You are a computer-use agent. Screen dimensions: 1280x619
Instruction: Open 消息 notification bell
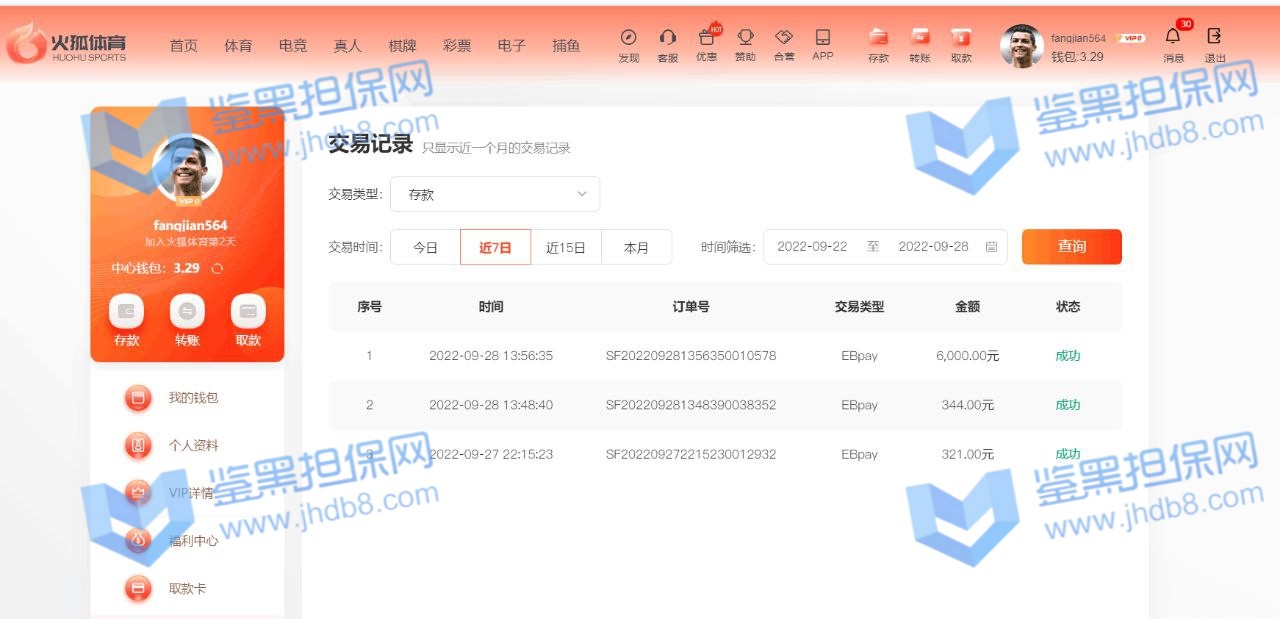click(1173, 37)
